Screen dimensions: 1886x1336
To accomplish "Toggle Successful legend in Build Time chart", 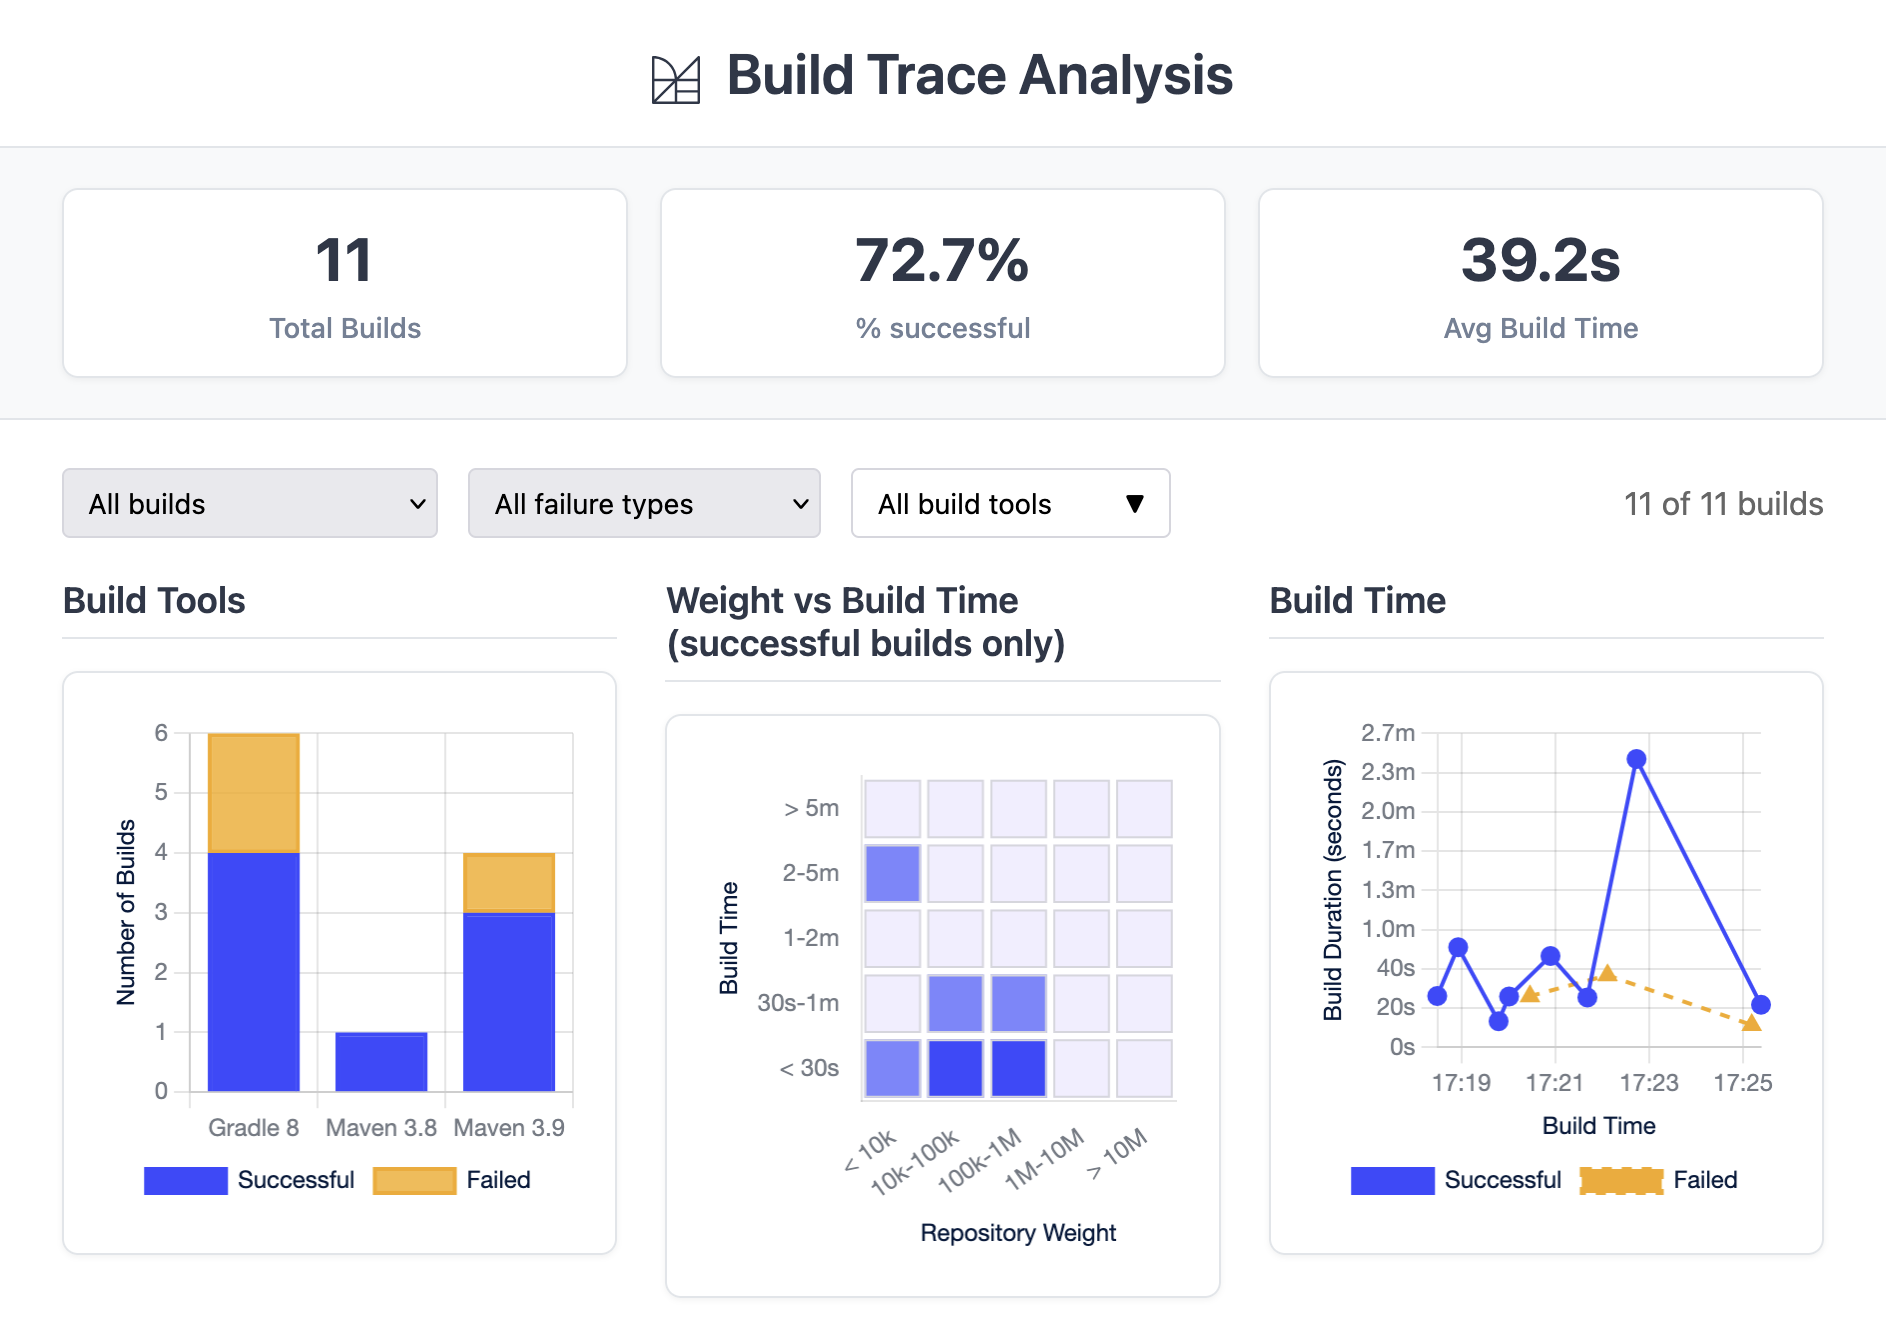I will 1456,1180.
